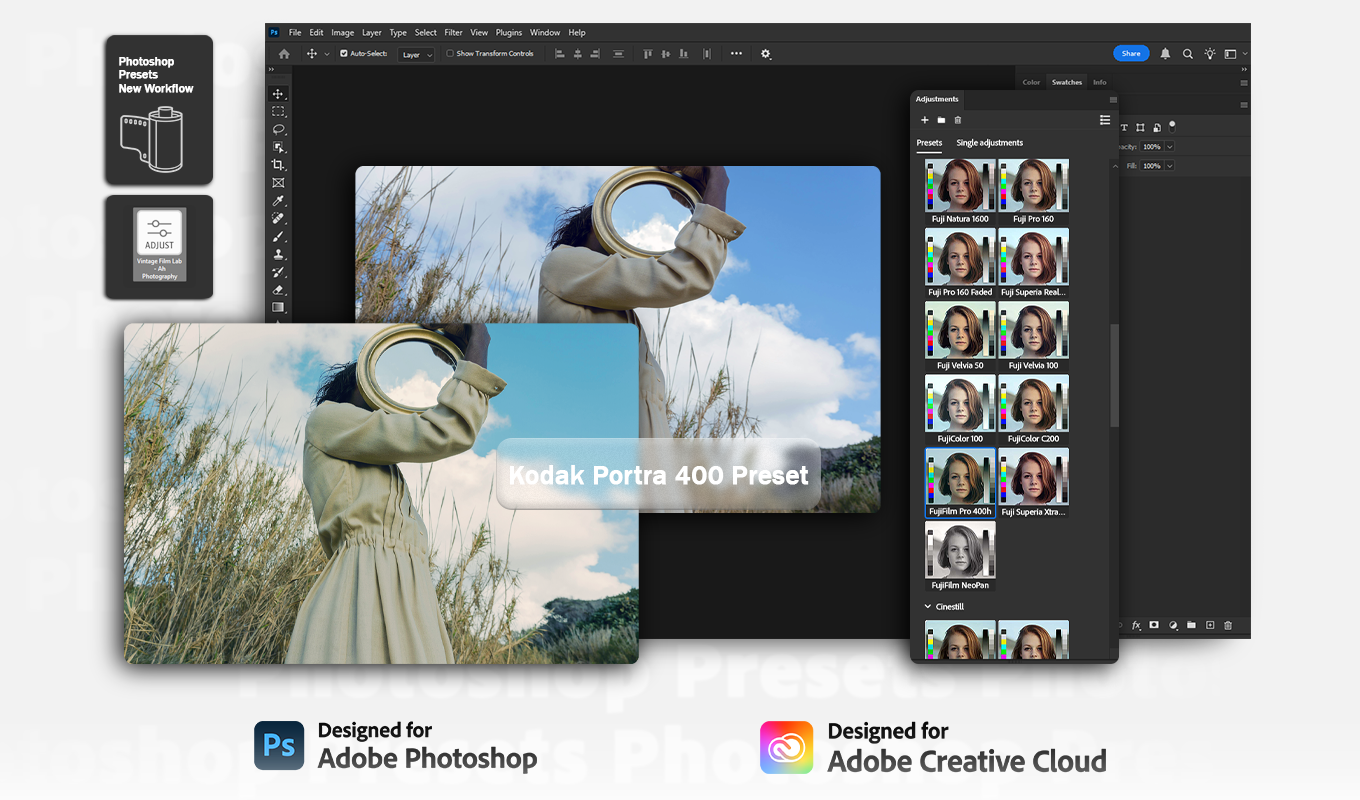Open the Fill percentage dropdown arrow
Image resolution: width=1360 pixels, height=800 pixels.
(1169, 166)
